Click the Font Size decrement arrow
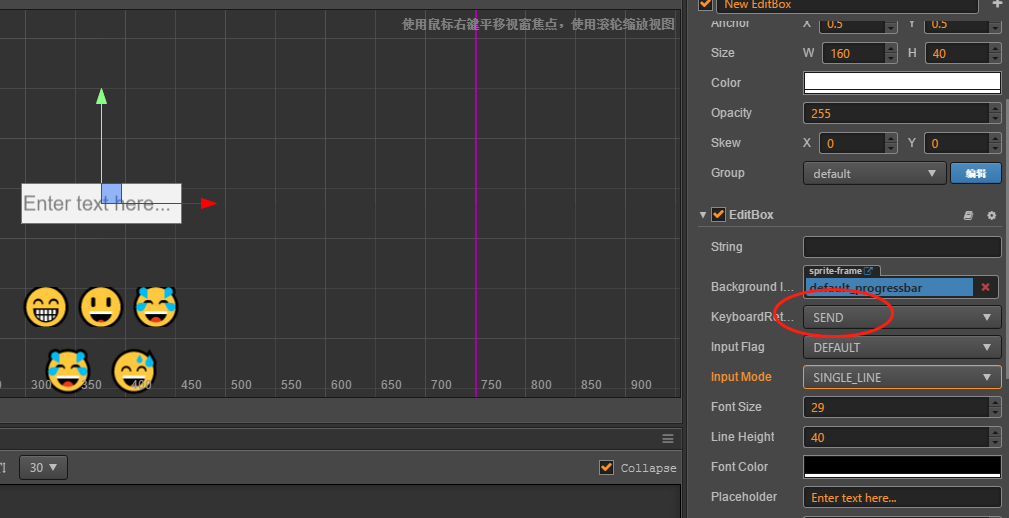 [x=995, y=412]
